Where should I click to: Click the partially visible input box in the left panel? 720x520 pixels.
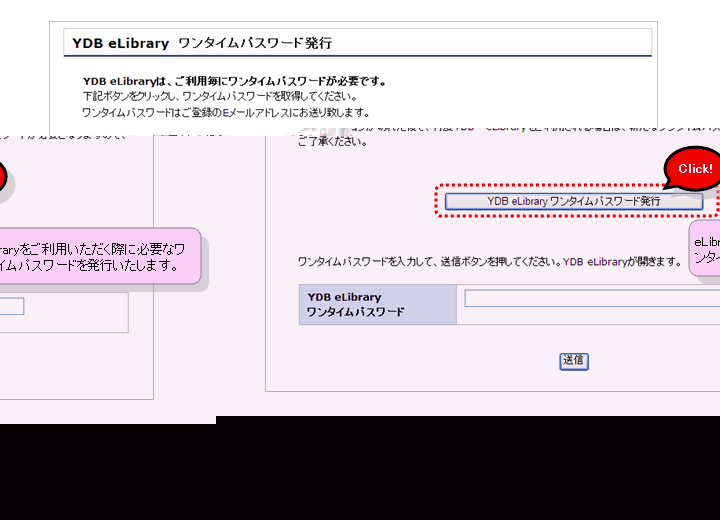11,306
